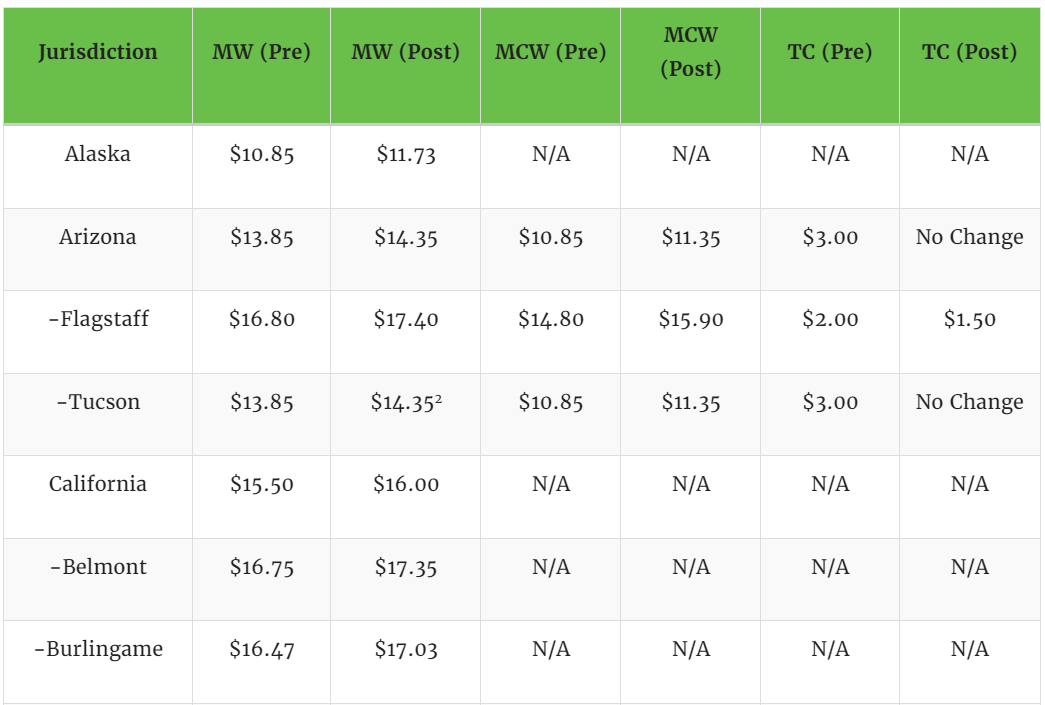The width and height of the screenshot is (1045, 705).
Task: Select Burlingame's $16.47 MW (Pre) value
Action: pos(261,649)
